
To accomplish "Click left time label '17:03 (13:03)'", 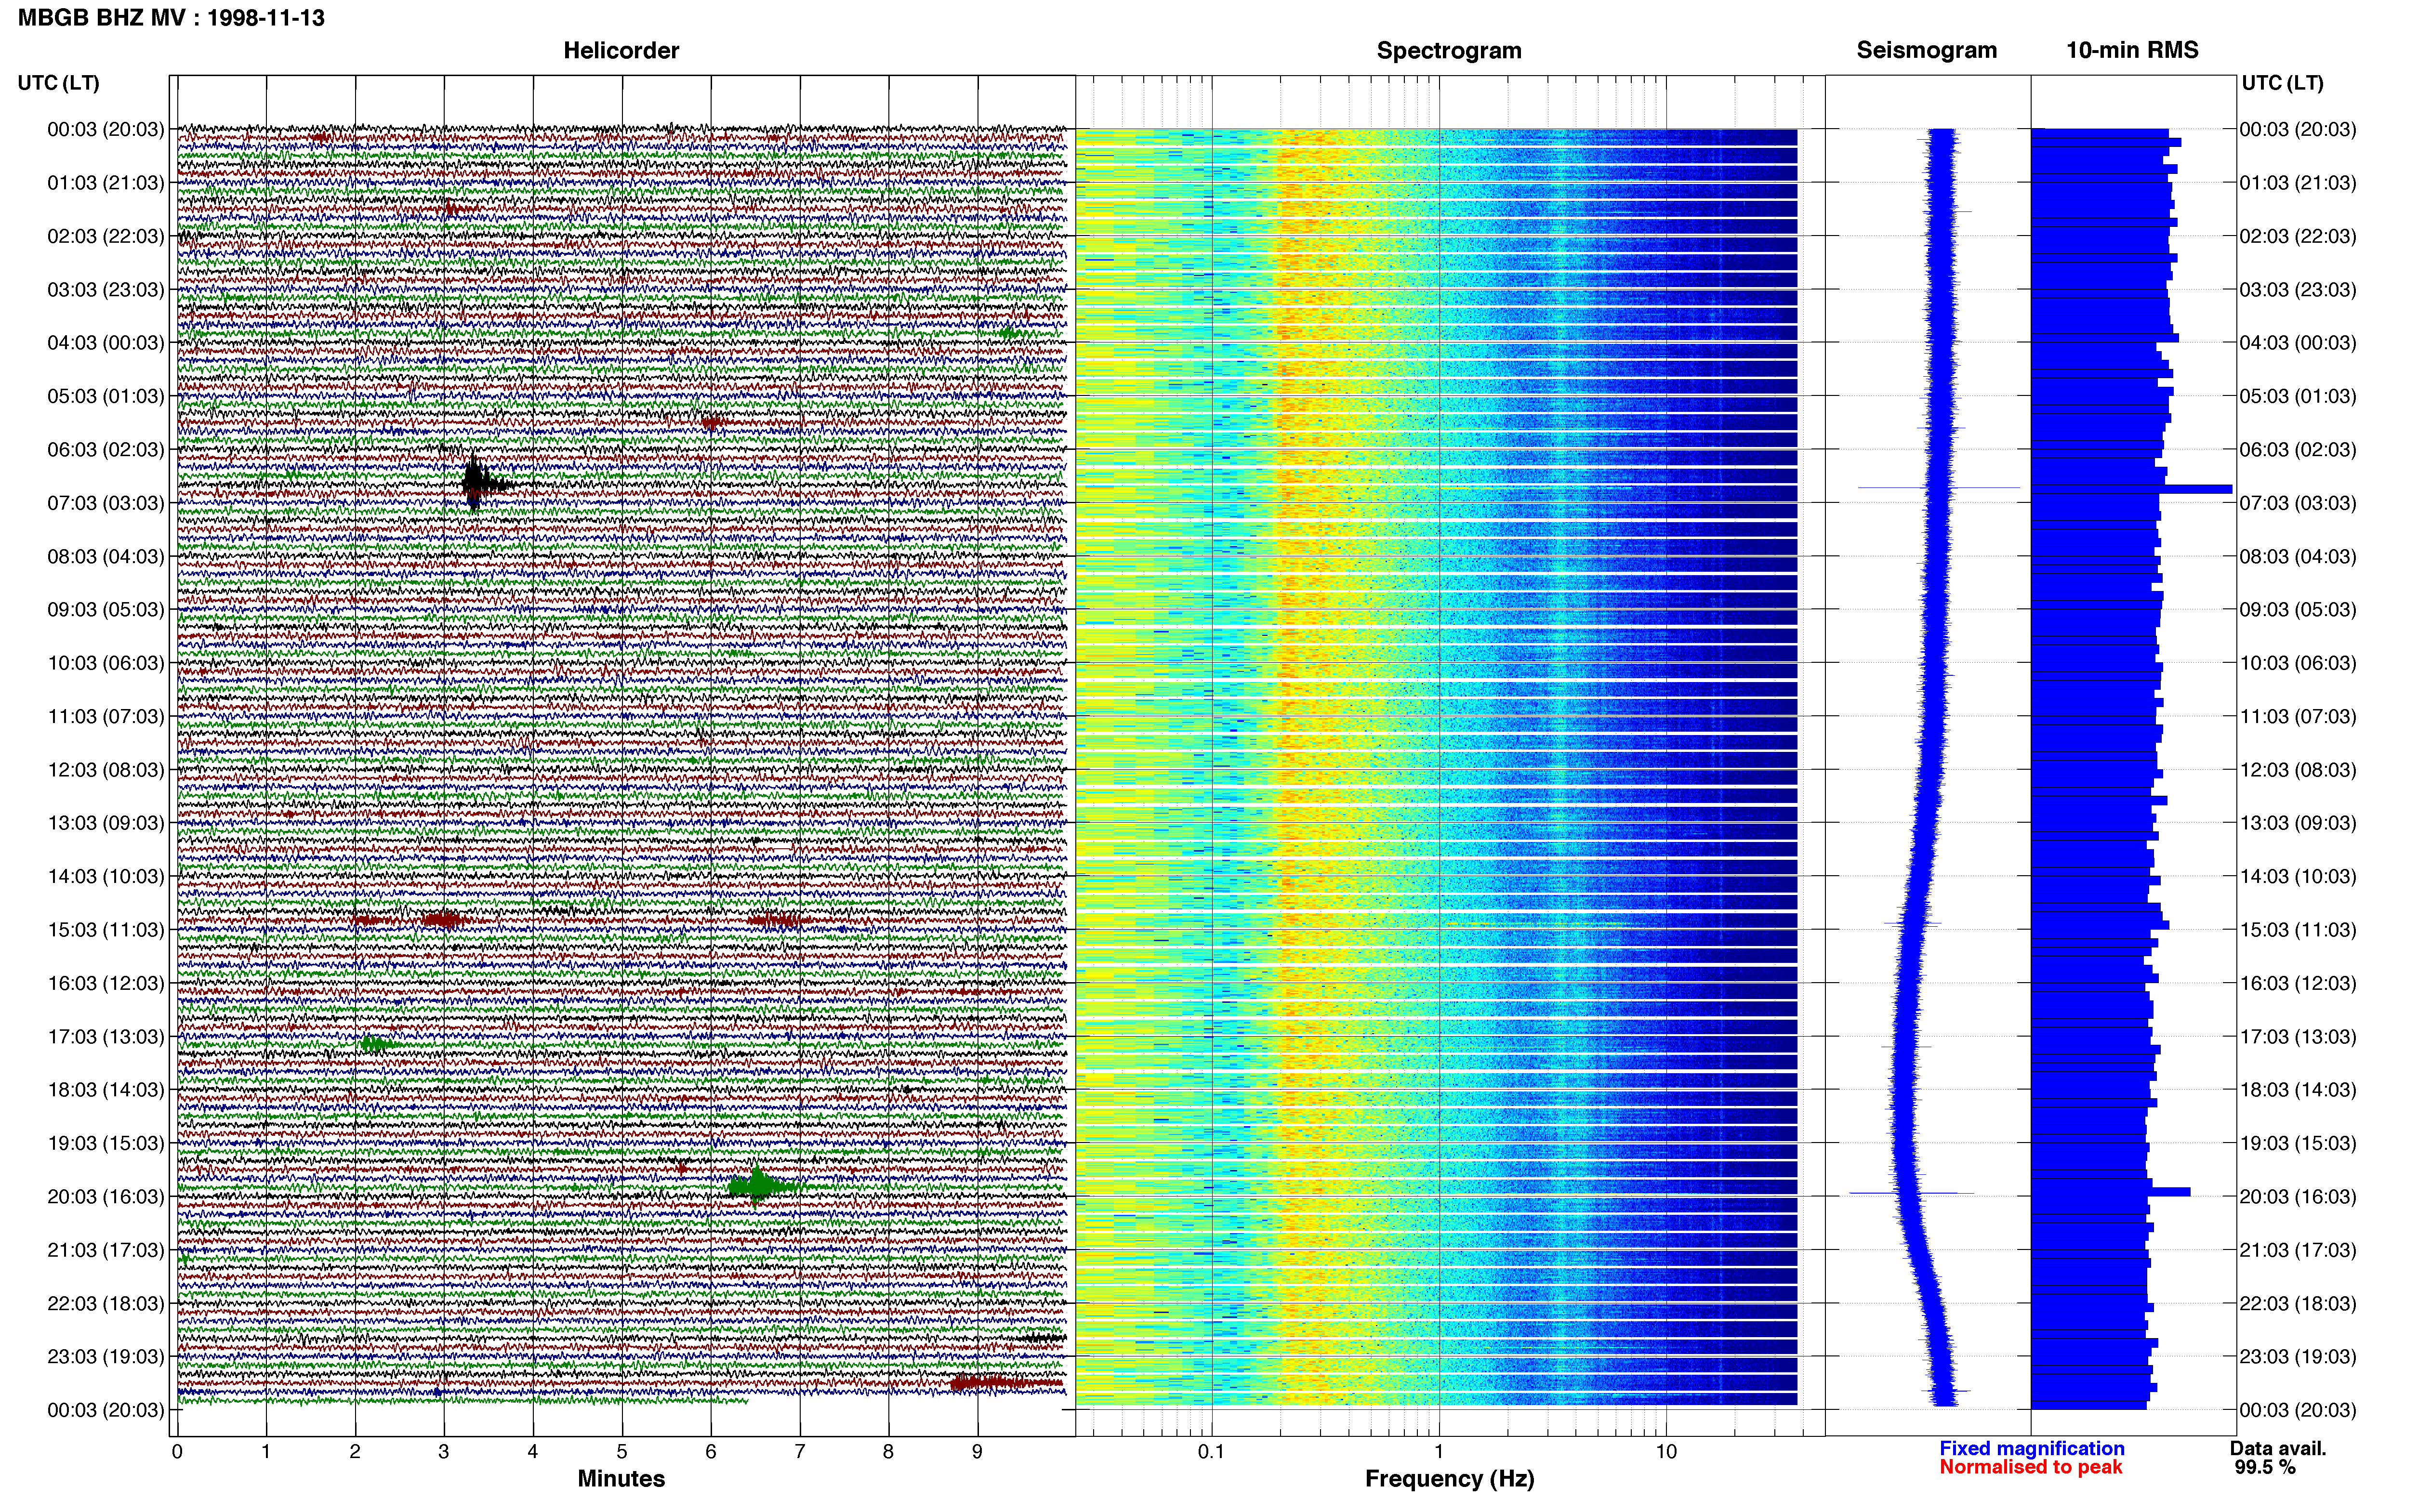I will (x=106, y=1036).
